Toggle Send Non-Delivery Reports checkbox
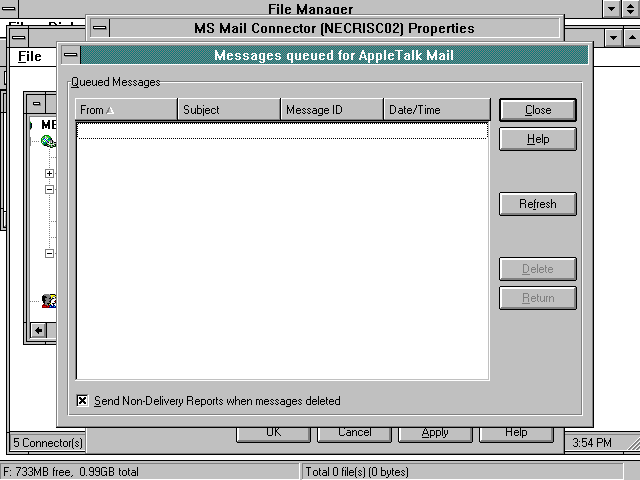The image size is (640, 480). pyautogui.click(x=82, y=401)
